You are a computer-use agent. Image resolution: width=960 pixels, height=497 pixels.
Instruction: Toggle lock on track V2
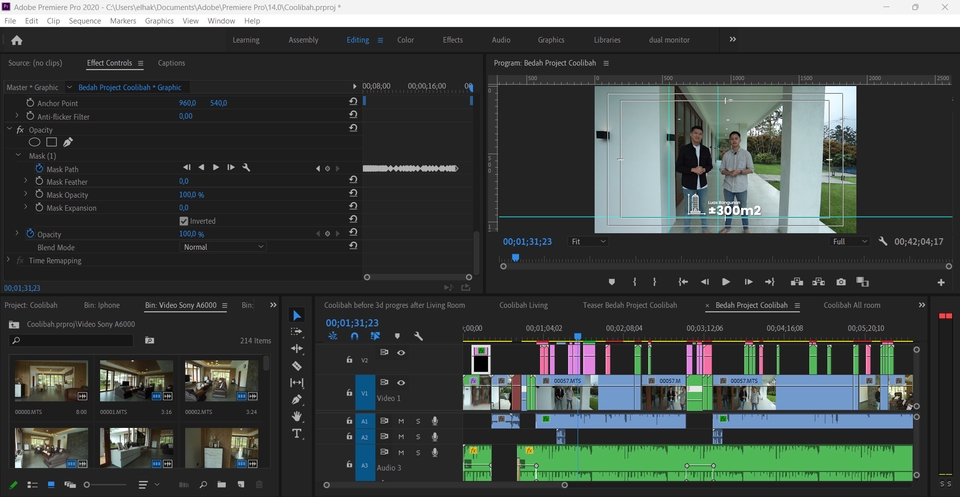(x=349, y=360)
